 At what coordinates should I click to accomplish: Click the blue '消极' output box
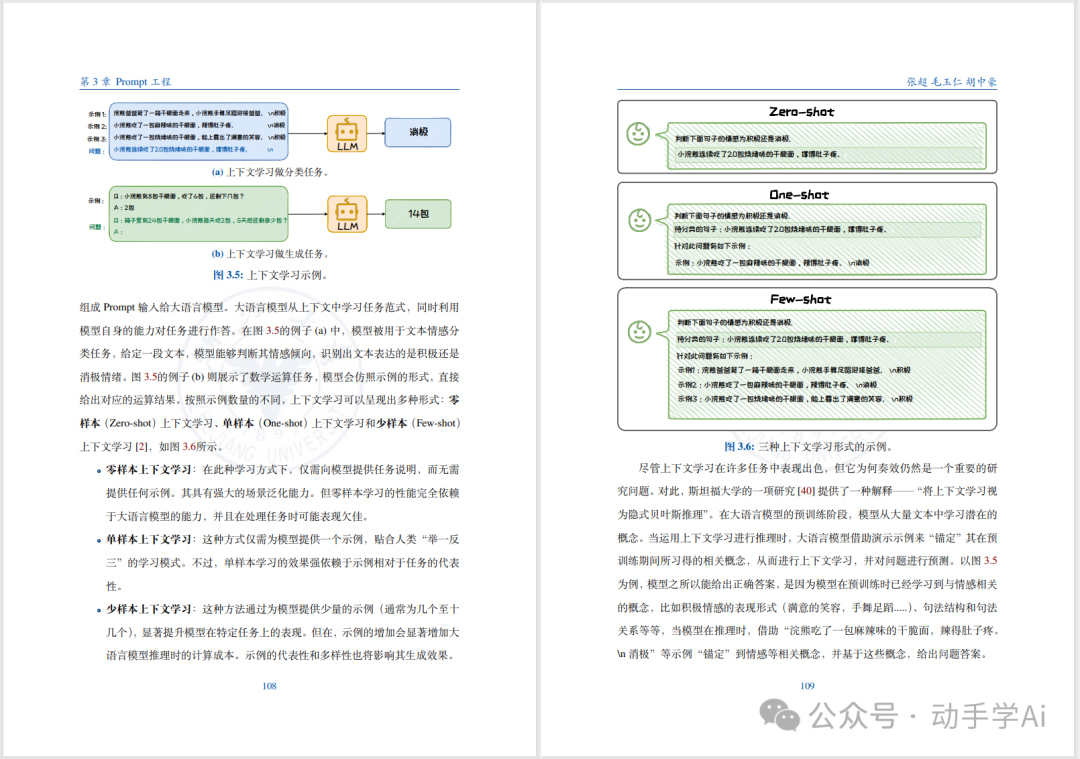coord(418,132)
